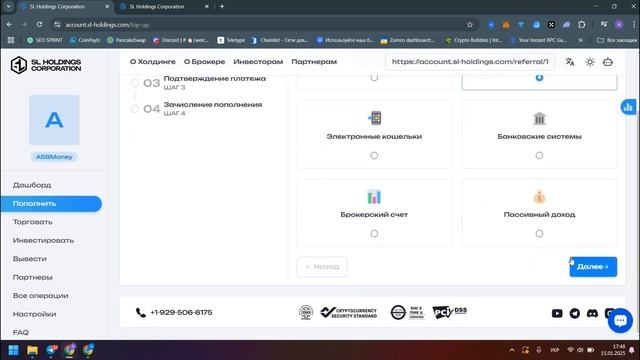640x360 pixels.
Task: Open Партнеры in sidebar
Action: coord(33,277)
